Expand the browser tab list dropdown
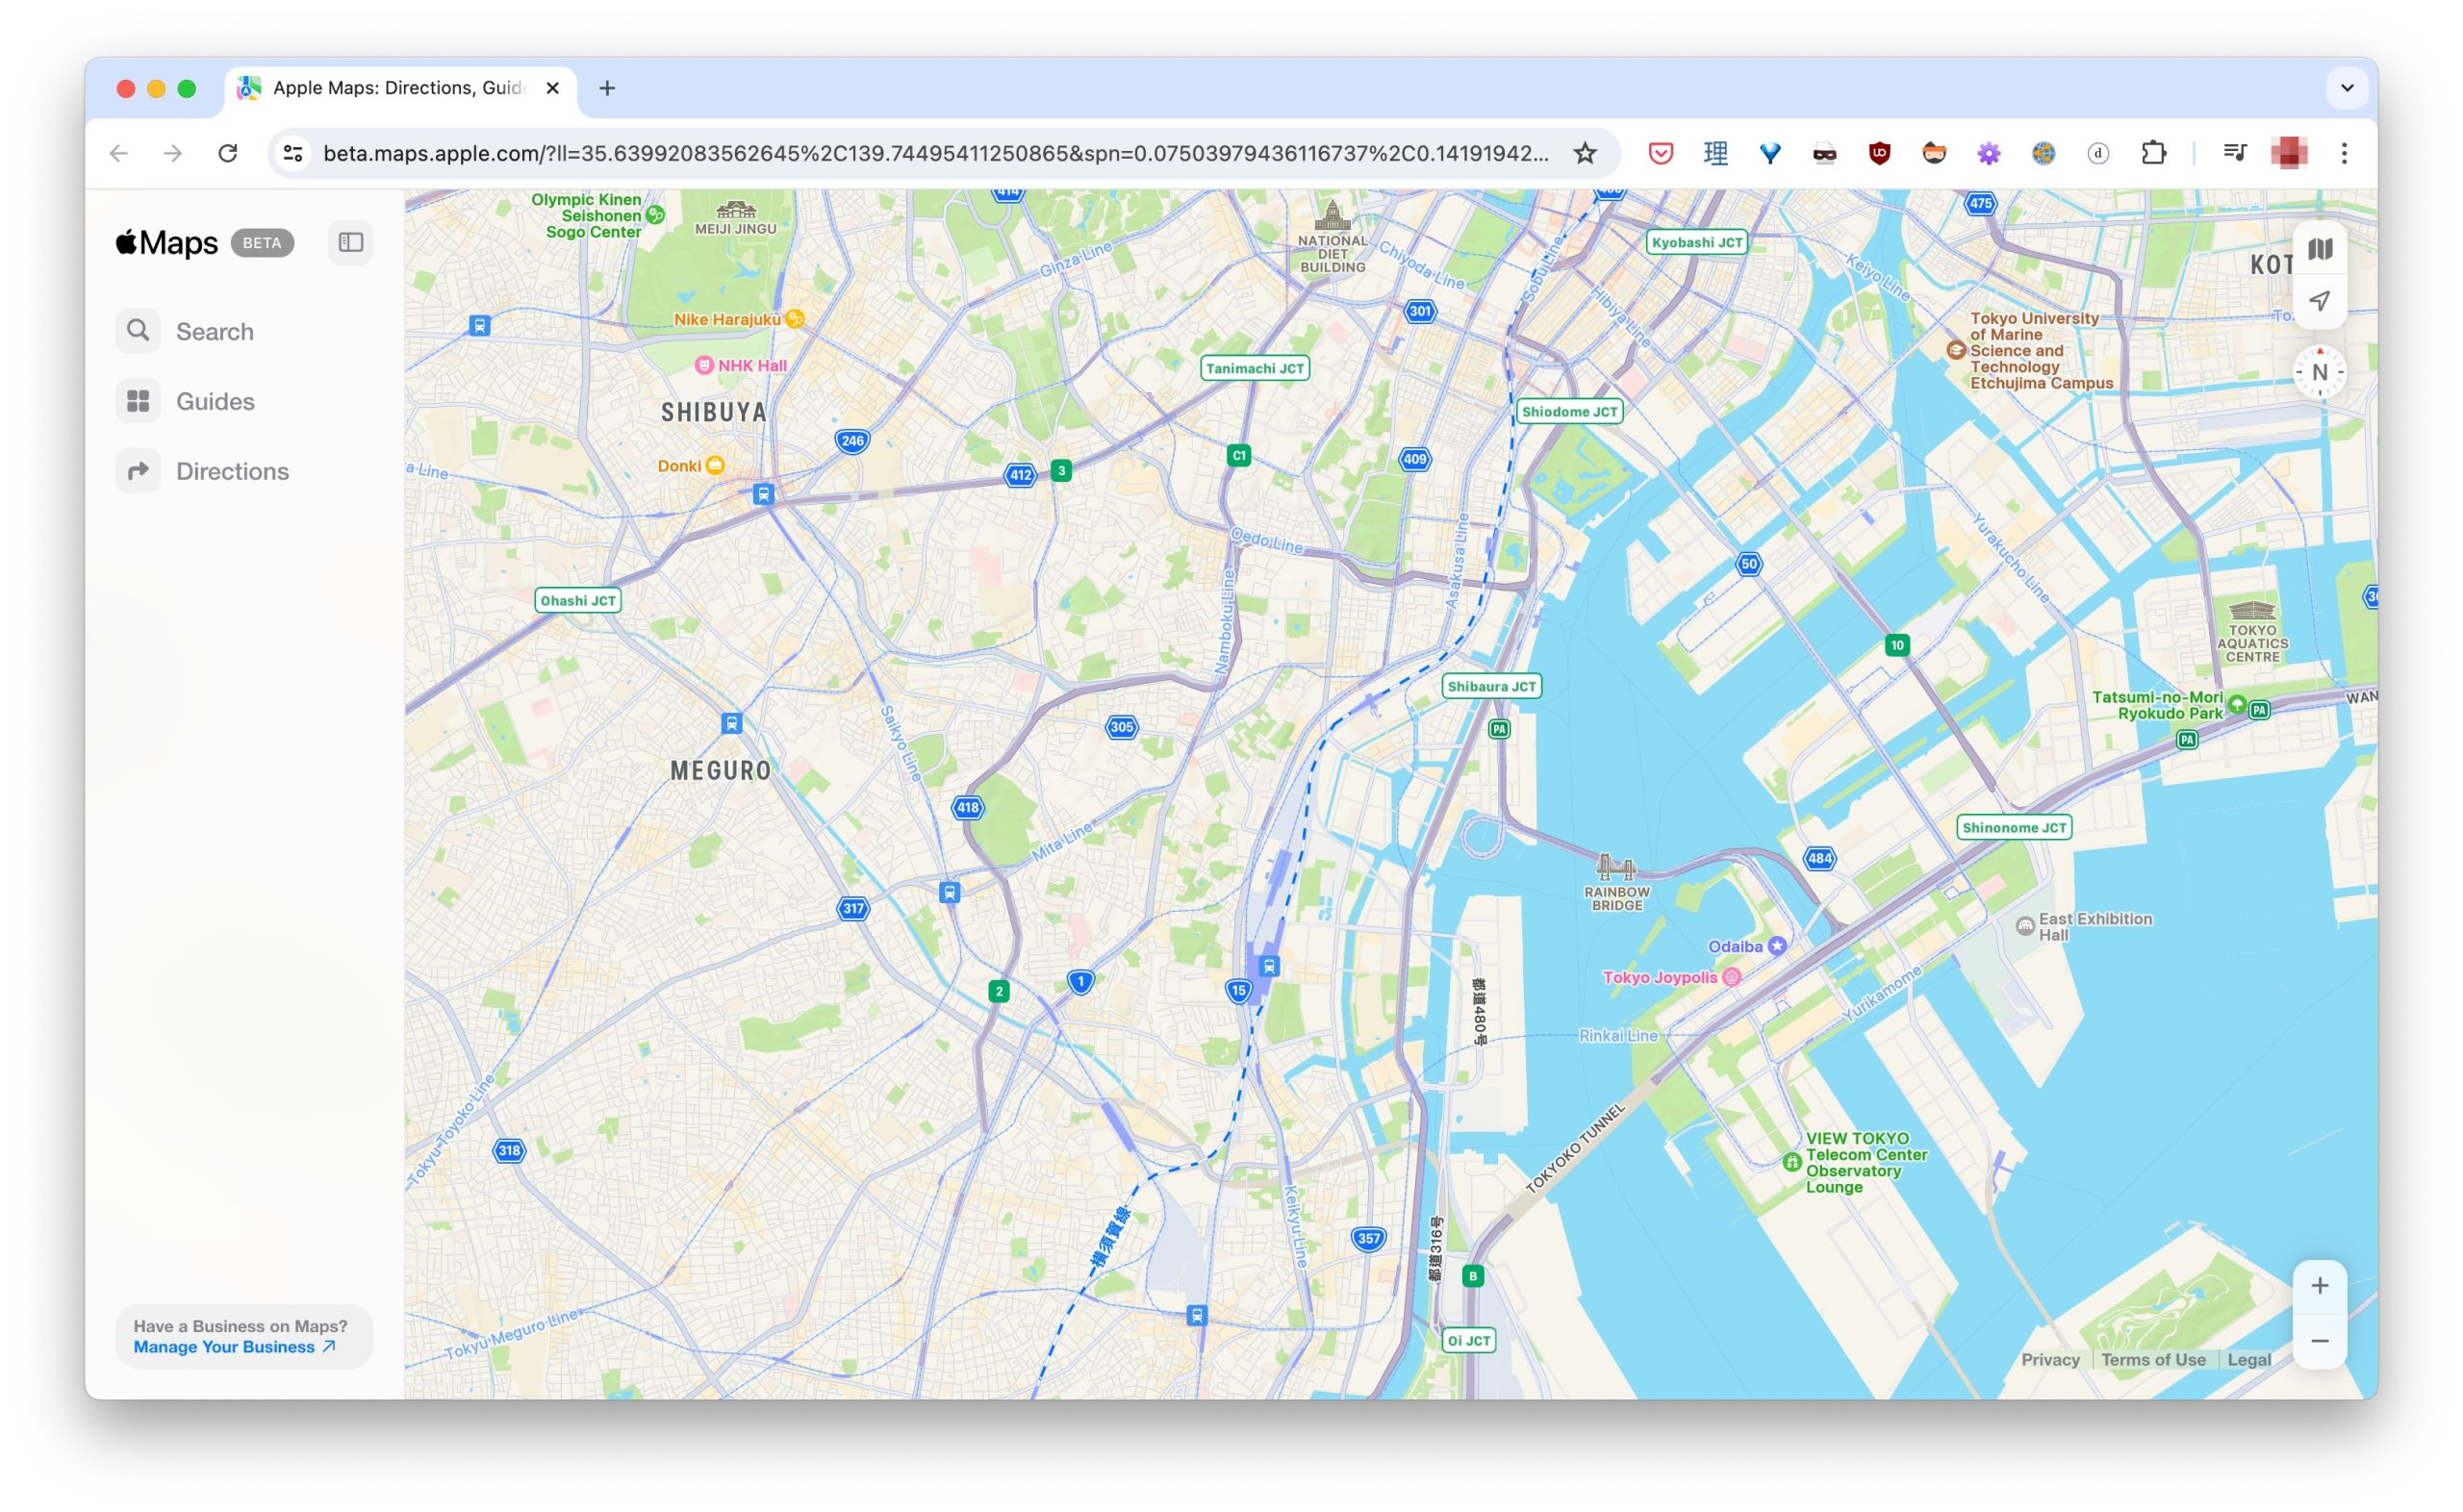Image resolution: width=2463 pixels, height=1512 pixels. pos(2347,87)
